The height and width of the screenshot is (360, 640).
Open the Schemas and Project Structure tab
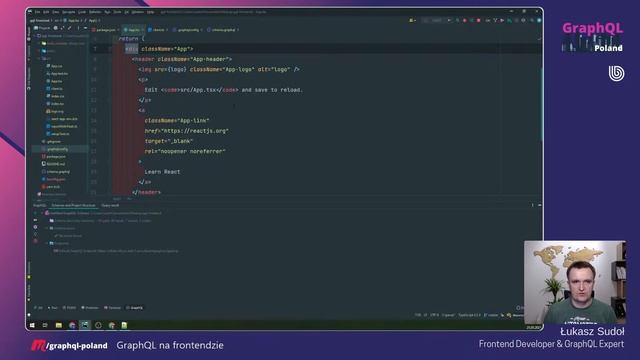click(x=73, y=206)
